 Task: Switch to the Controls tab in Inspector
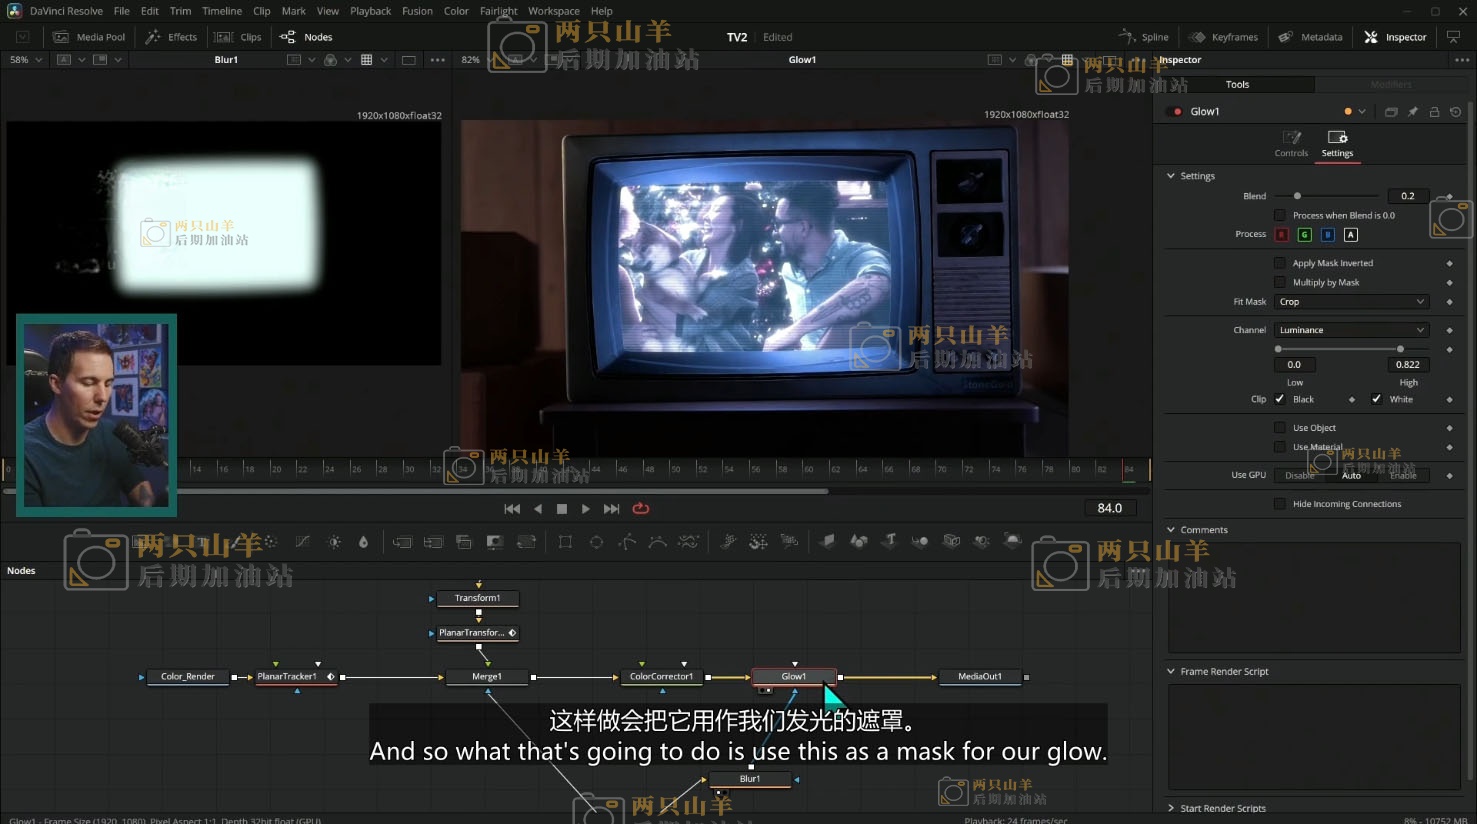(1291, 143)
